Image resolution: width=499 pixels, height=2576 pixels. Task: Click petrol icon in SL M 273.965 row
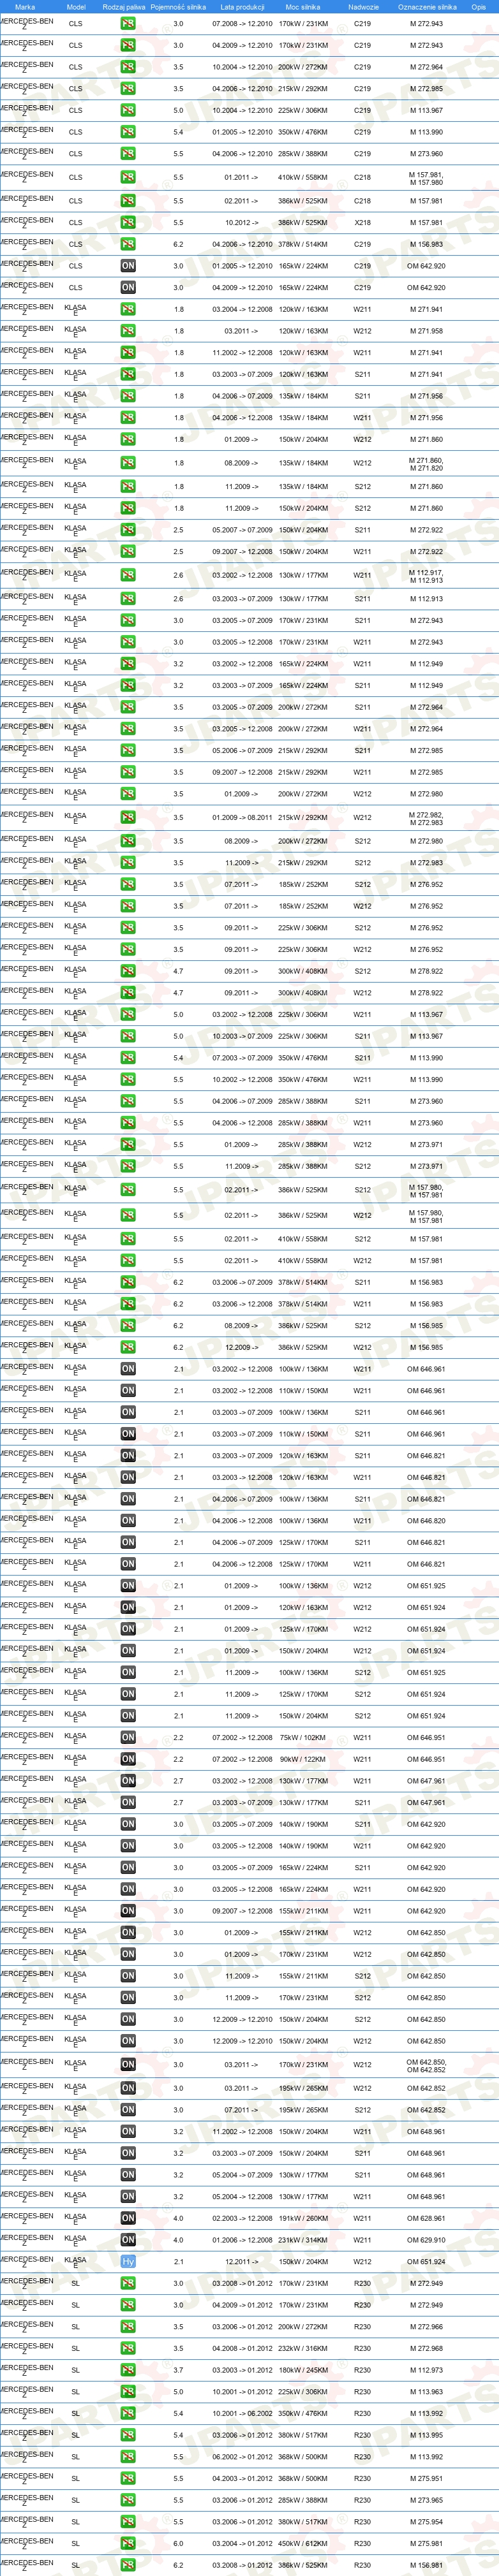[128, 2500]
